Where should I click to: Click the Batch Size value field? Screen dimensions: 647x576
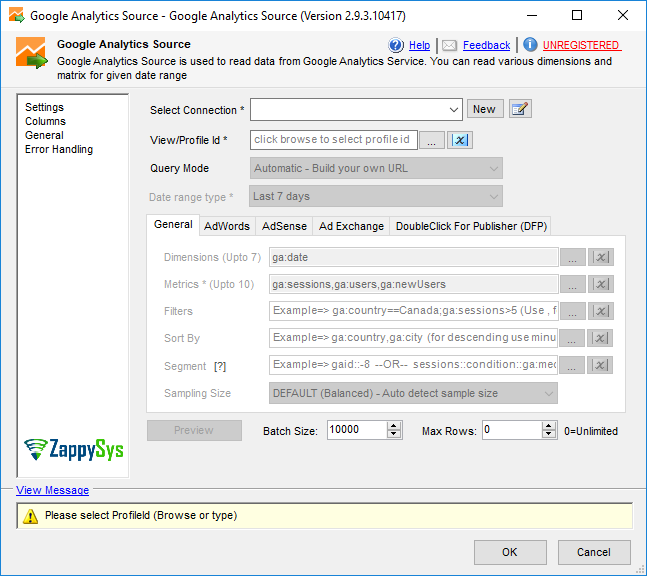(357, 430)
